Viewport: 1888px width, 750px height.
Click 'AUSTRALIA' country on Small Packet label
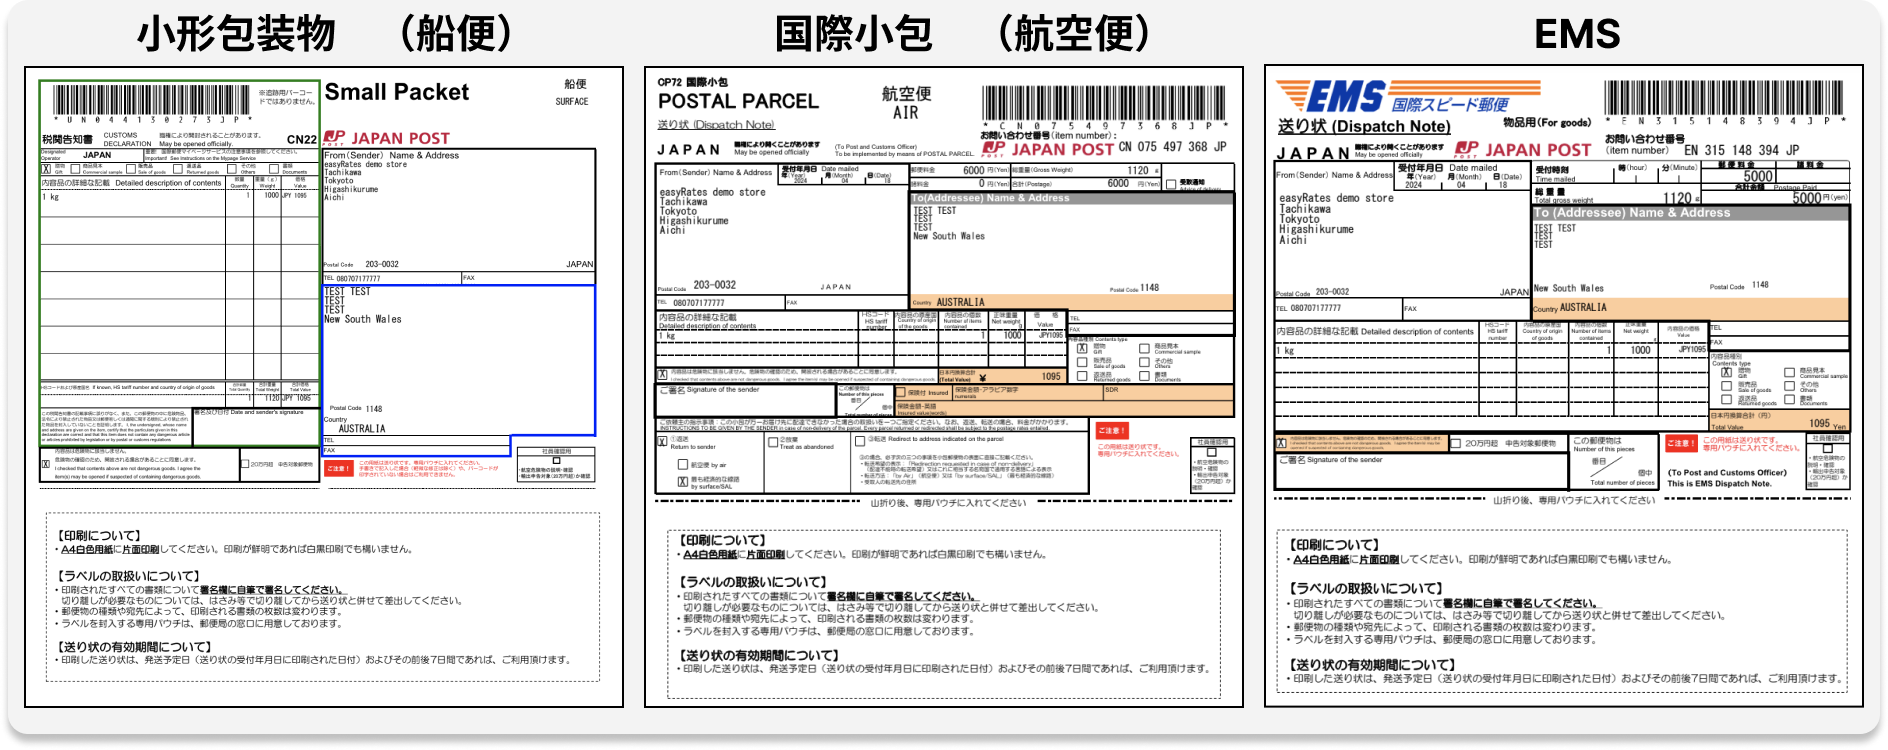[362, 429]
